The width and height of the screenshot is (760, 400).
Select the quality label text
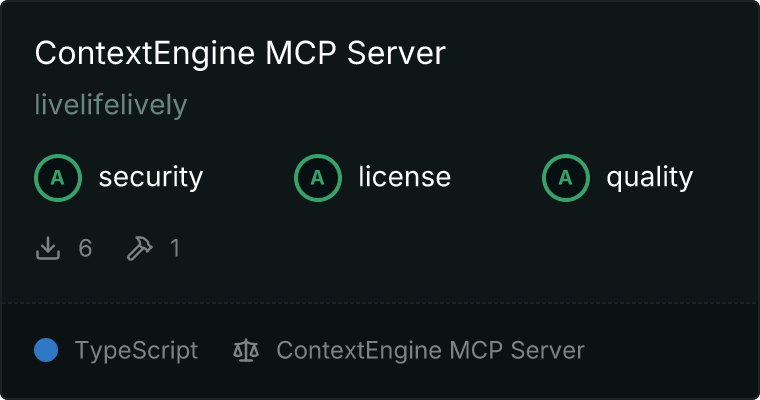649,177
